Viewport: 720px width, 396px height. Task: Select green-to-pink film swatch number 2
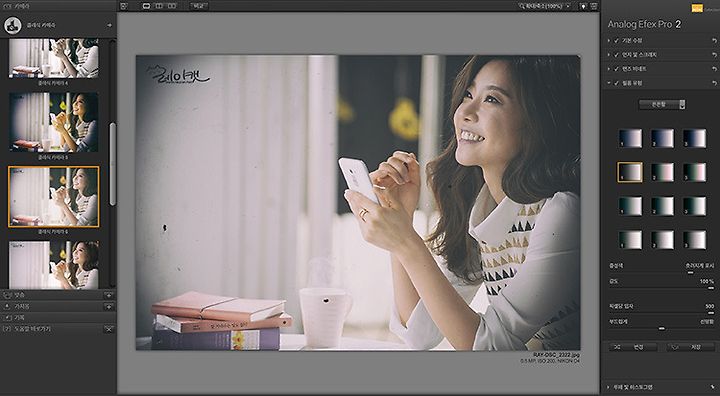click(x=662, y=172)
